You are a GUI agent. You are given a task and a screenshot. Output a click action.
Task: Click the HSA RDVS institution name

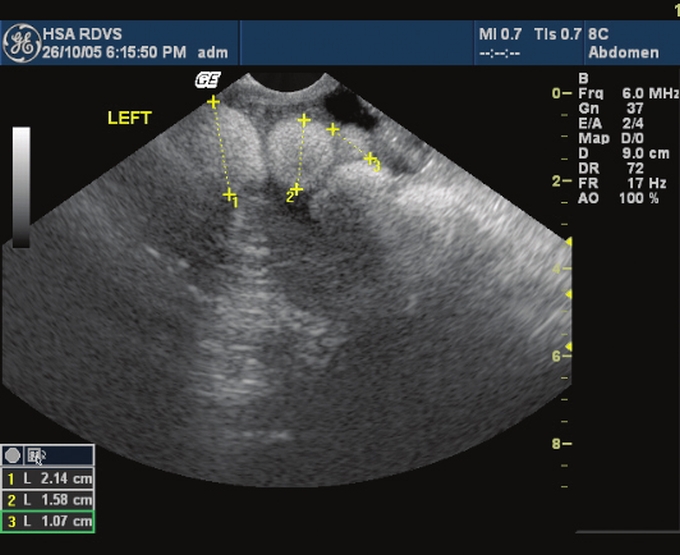82,34
